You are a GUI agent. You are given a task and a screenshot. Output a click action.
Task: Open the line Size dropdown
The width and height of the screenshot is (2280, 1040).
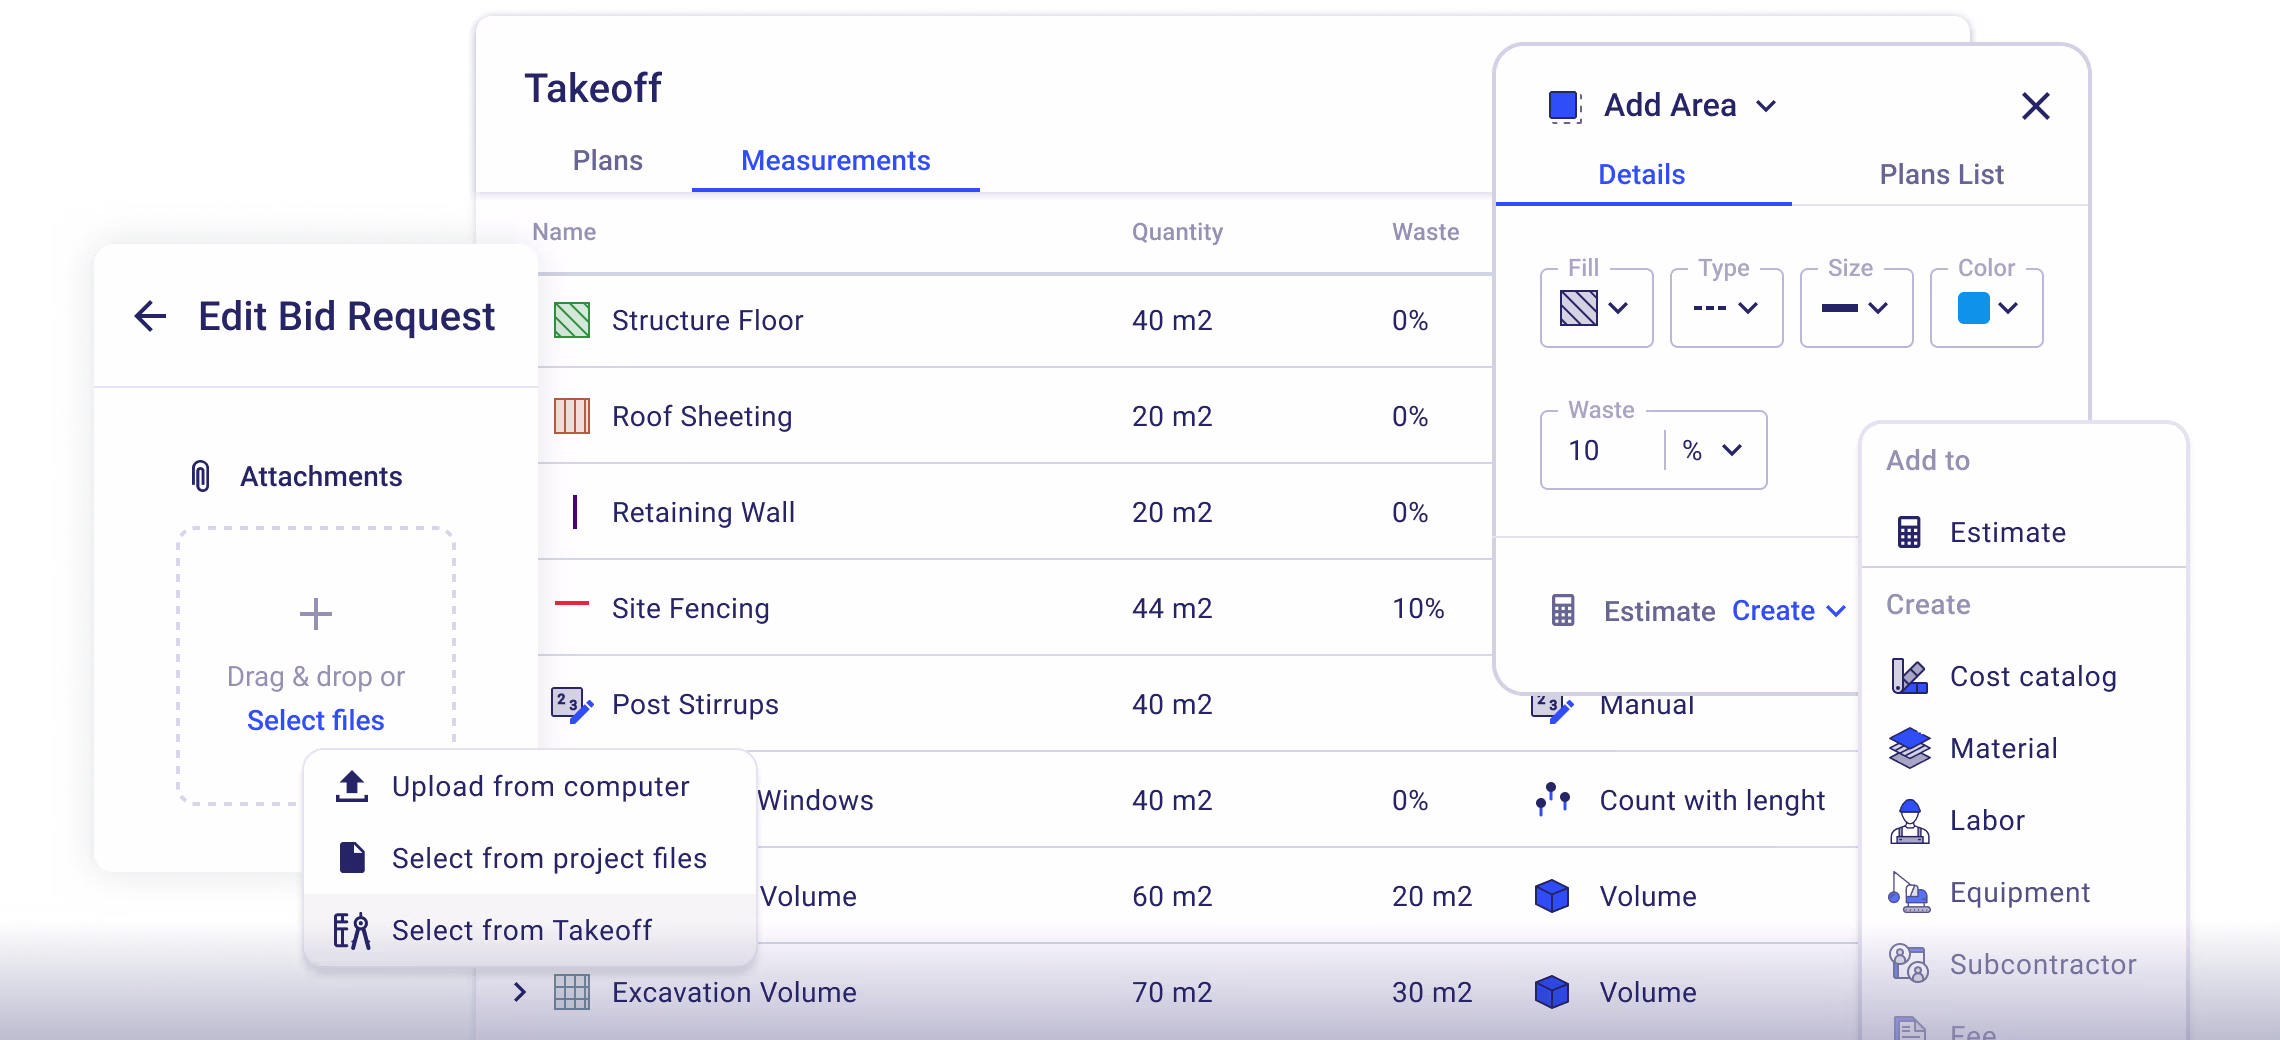[1857, 307]
